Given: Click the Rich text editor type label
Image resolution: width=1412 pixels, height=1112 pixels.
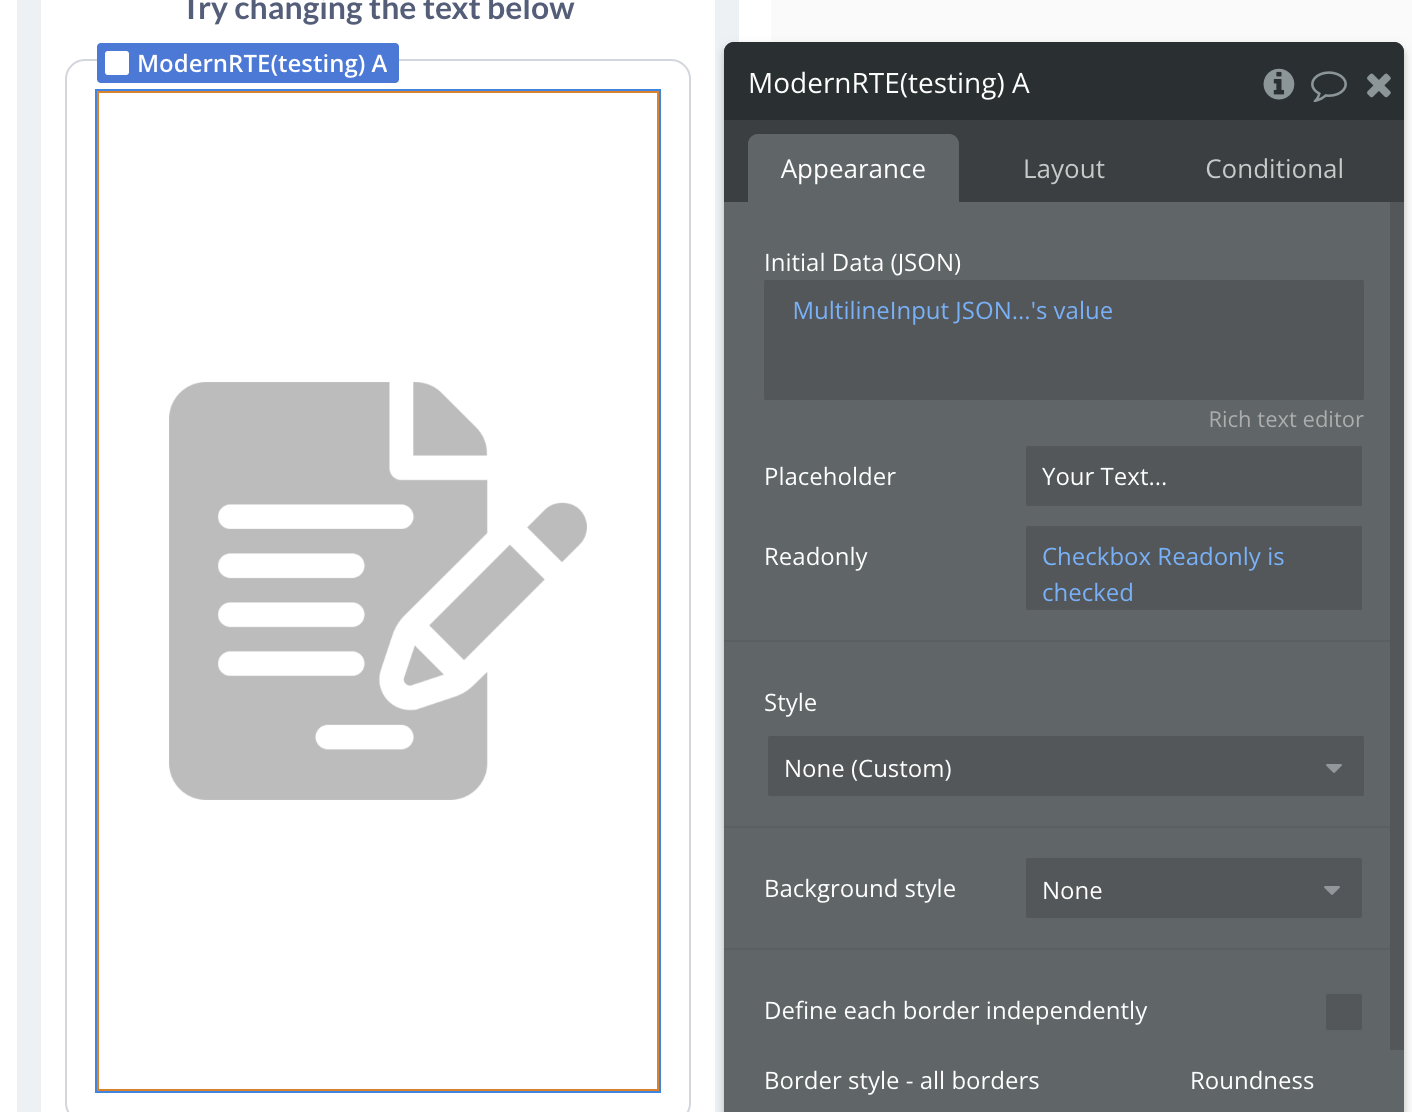Looking at the screenshot, I should pos(1285,420).
